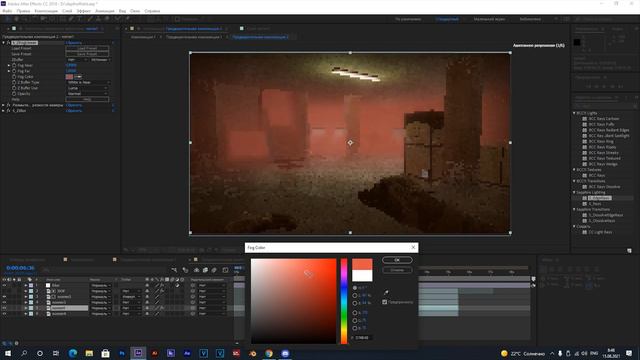Open the Fog Color swatch in Effect Controls

pos(69,77)
